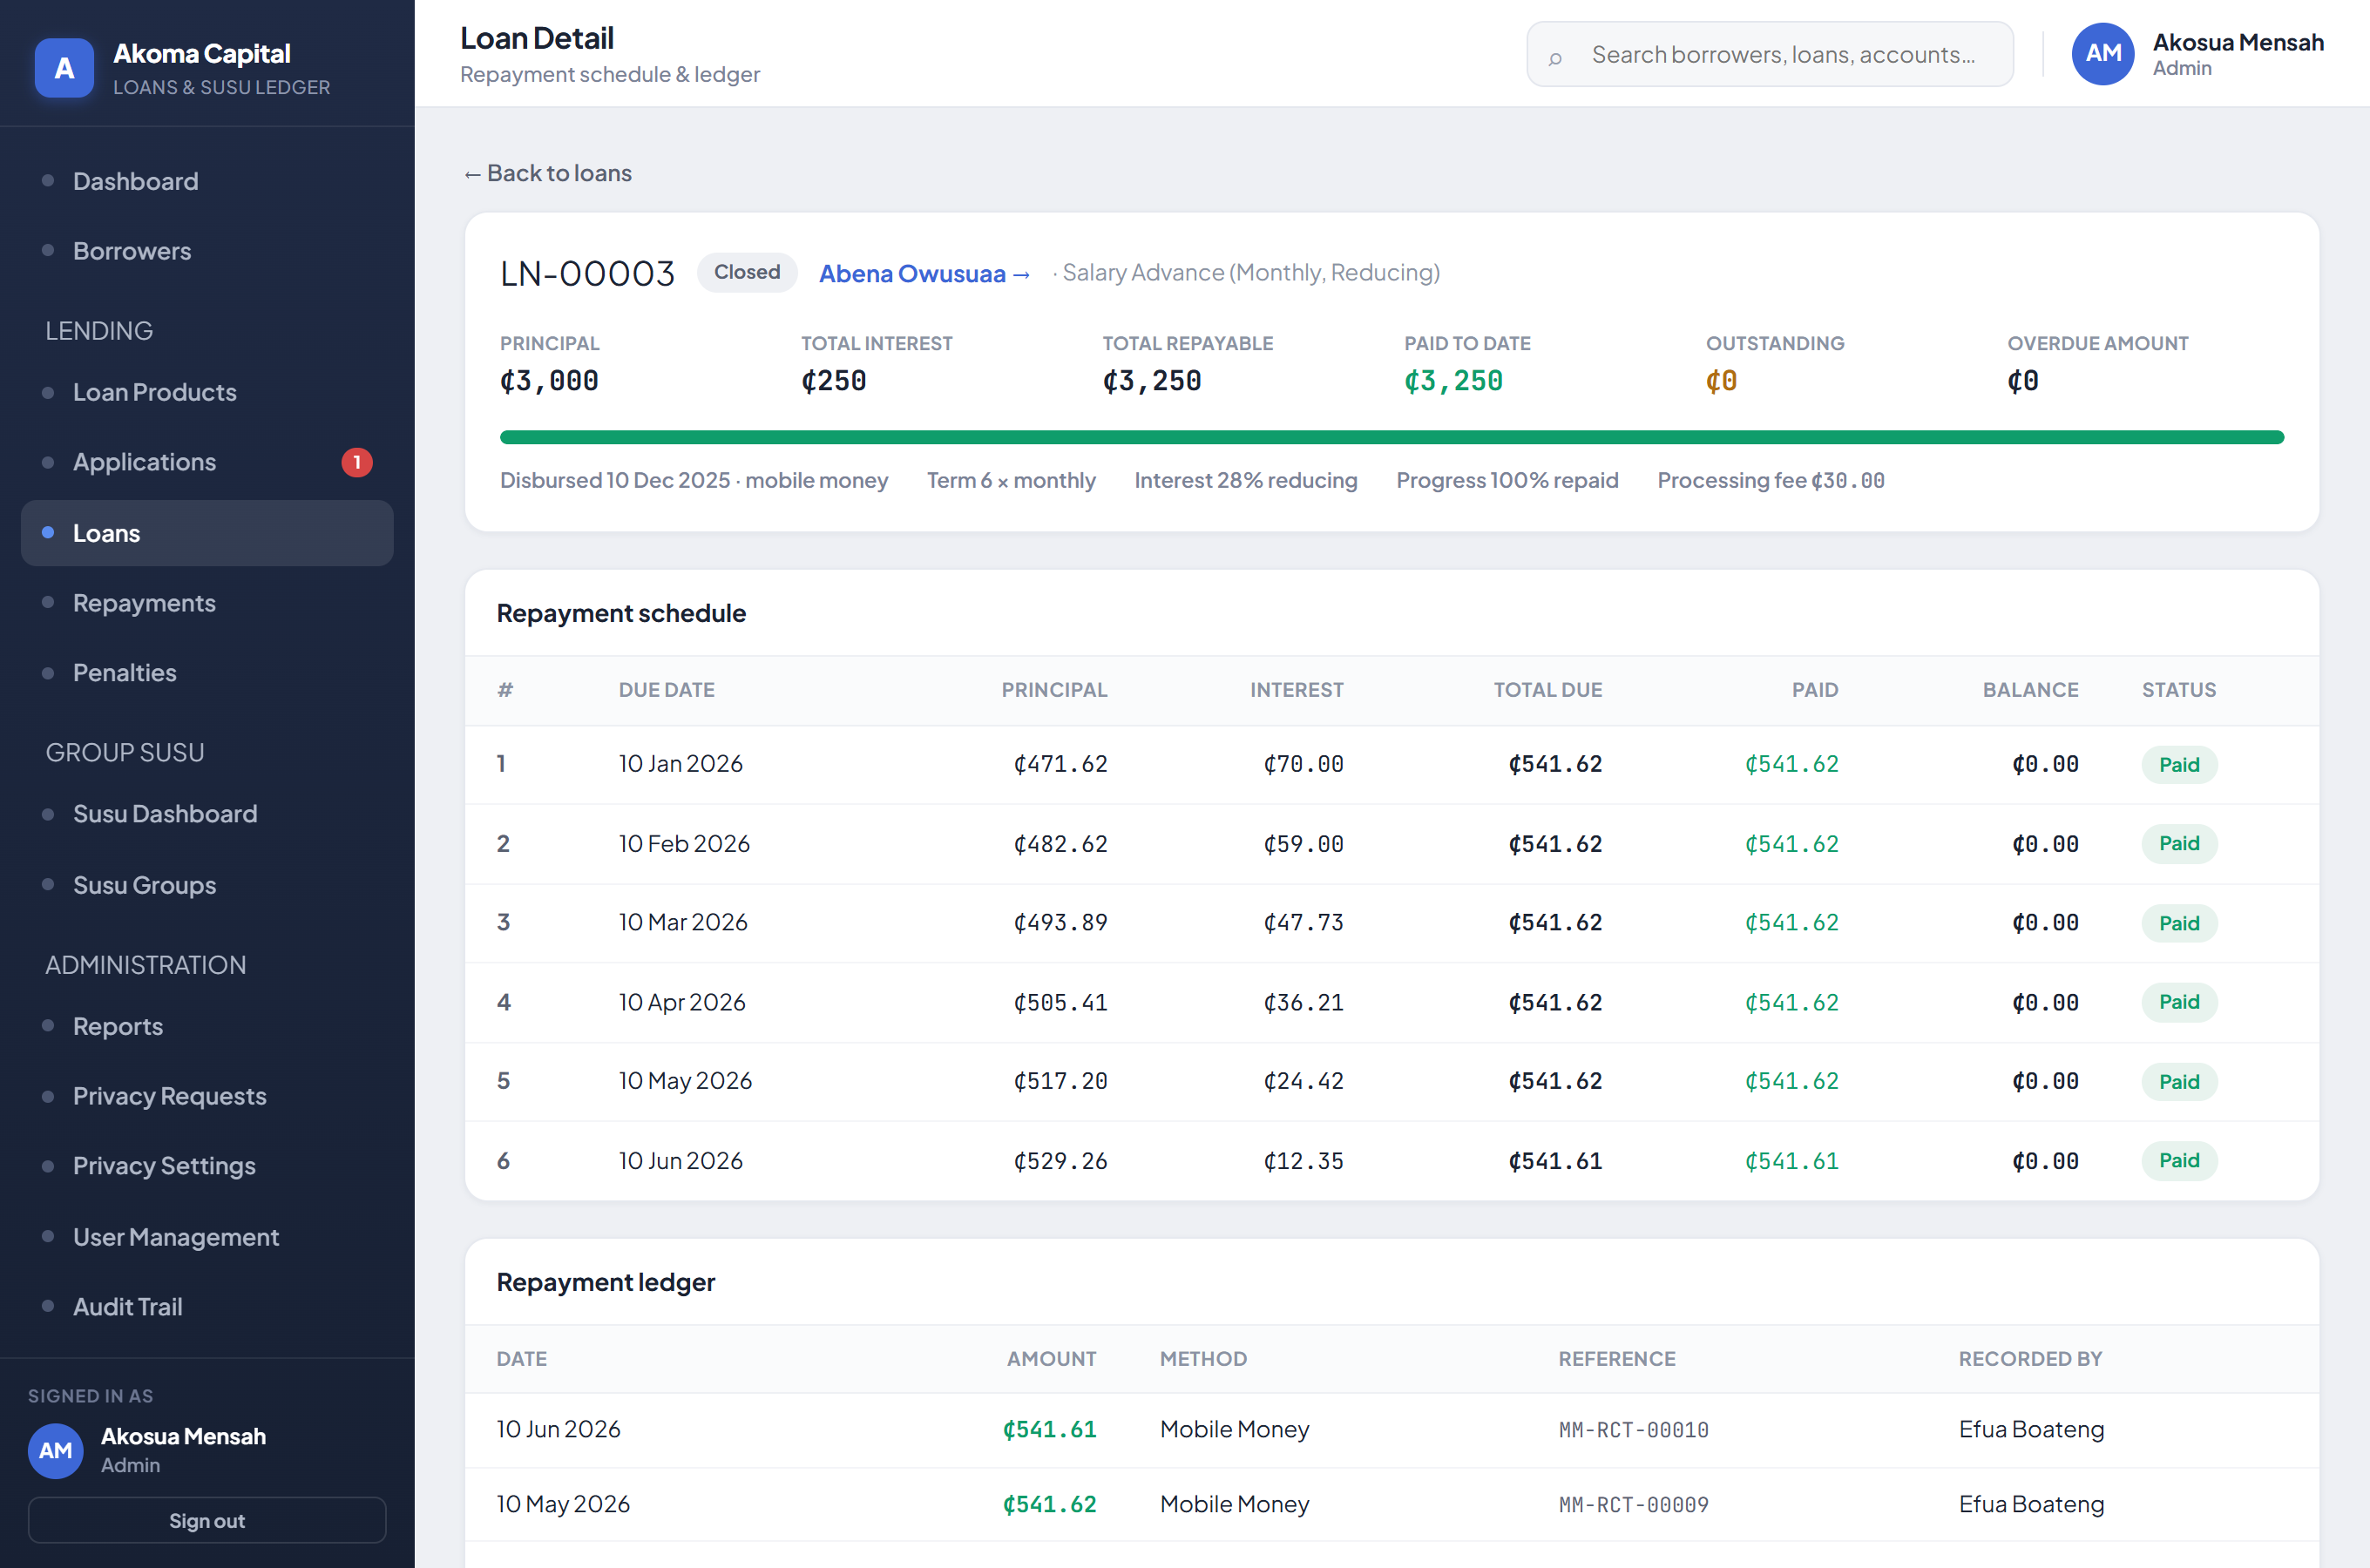Click Processing fee ₵30.00 text
Viewport: 2370px width, 1568px height.
(x=1771, y=480)
